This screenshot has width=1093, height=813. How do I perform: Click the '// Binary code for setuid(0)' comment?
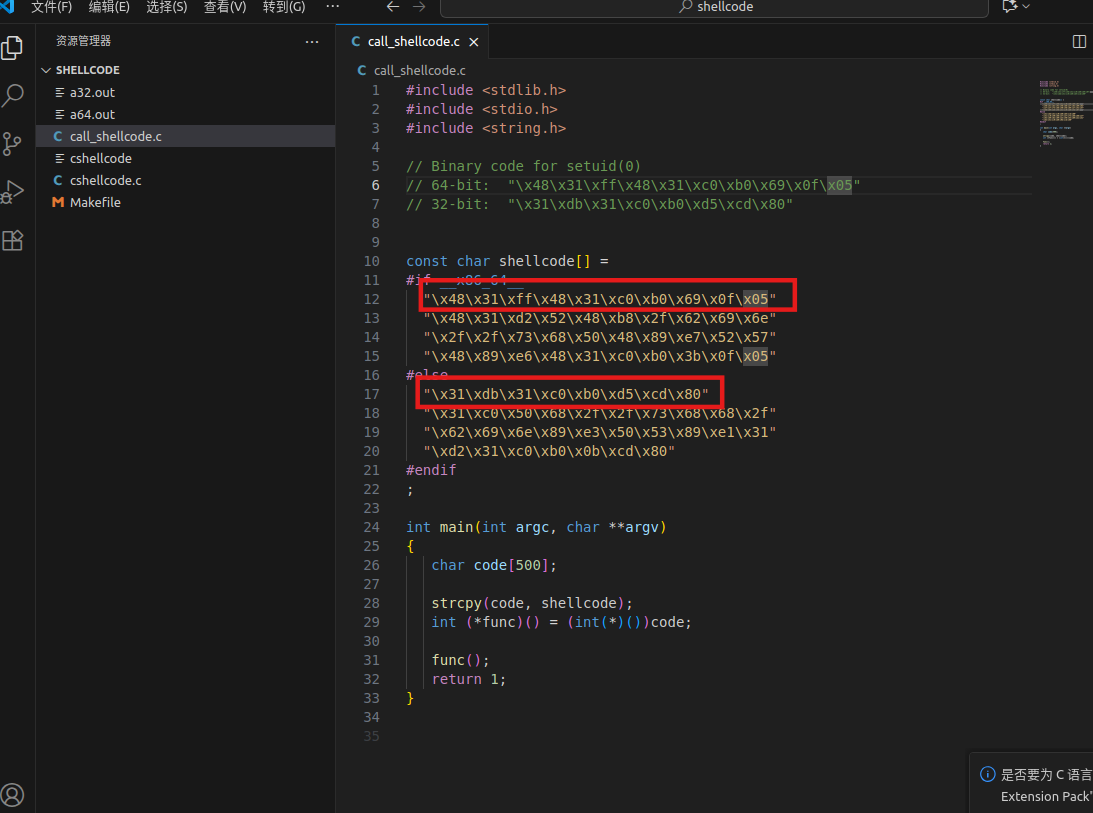tap(523, 166)
